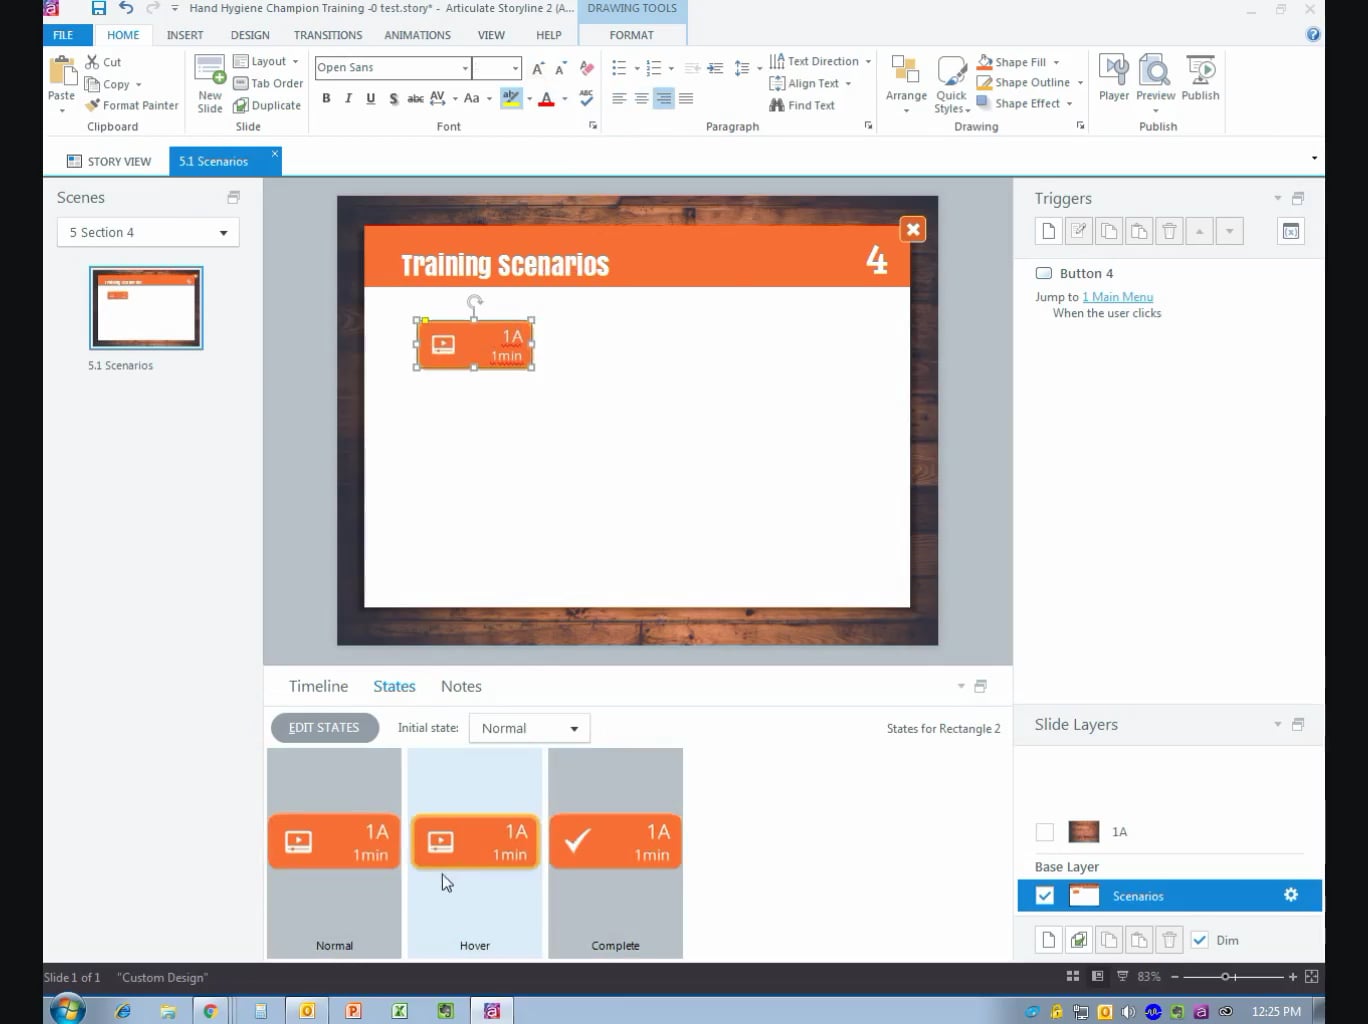Uncheck the Dim checkbox
1368x1024 pixels.
1199,940
